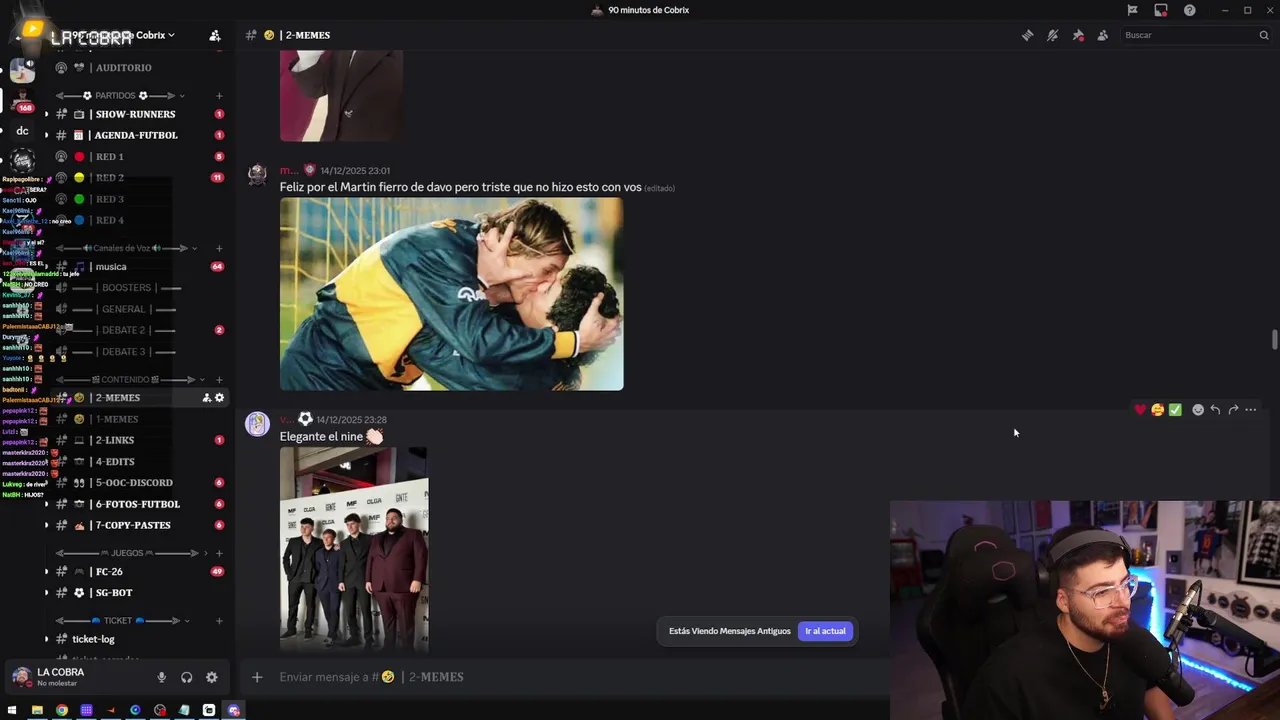Open user settings gear in user panel
Screen dimensions: 1280x720
(211, 677)
